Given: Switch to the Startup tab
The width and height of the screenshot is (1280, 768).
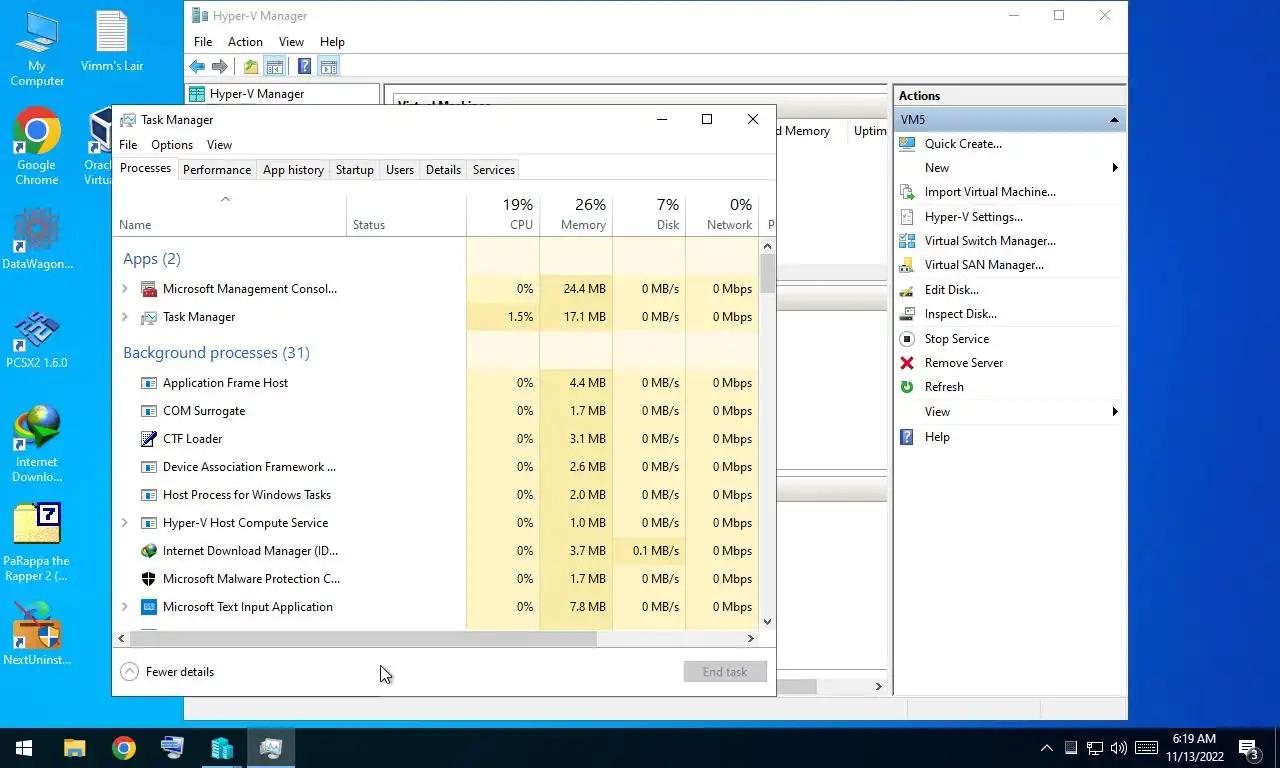Looking at the screenshot, I should (354, 170).
